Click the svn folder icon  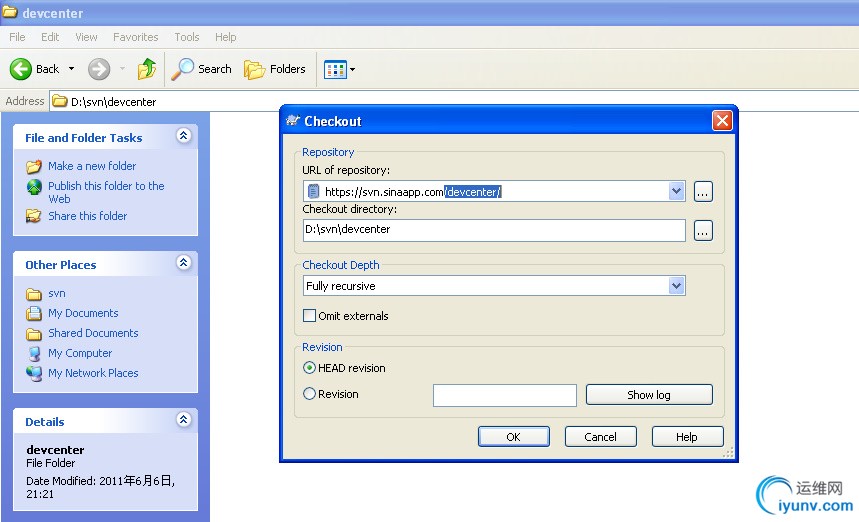click(x=34, y=295)
